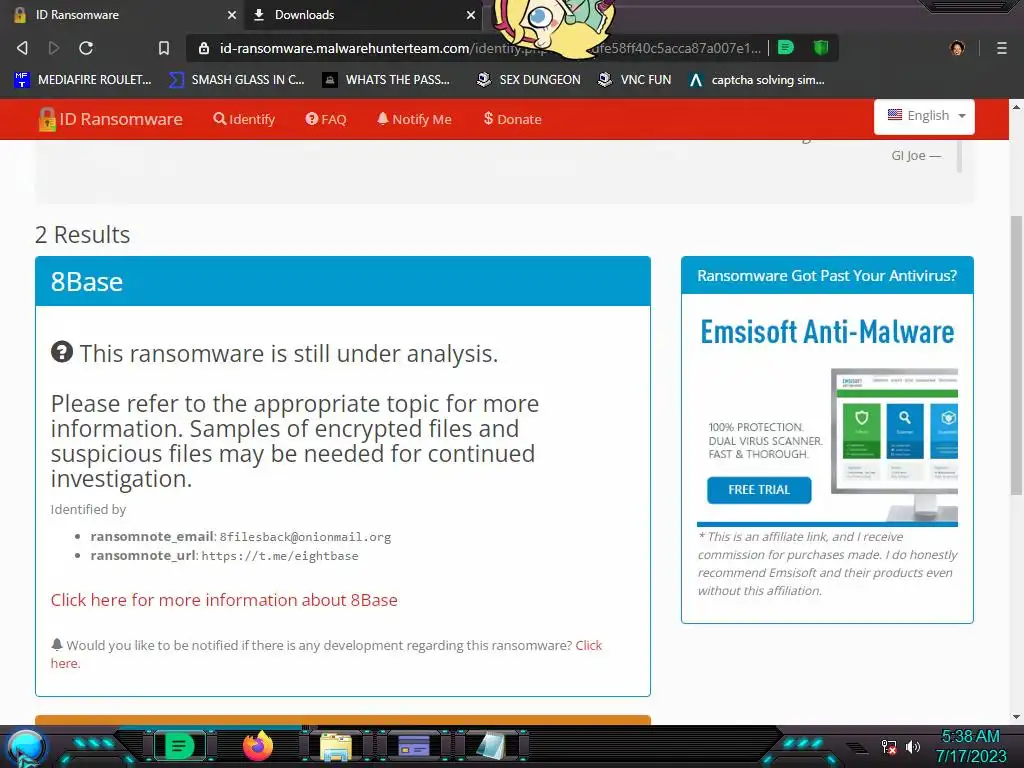Bookmark this page via the bookmark icon
The image size is (1024, 768).
tap(164, 48)
